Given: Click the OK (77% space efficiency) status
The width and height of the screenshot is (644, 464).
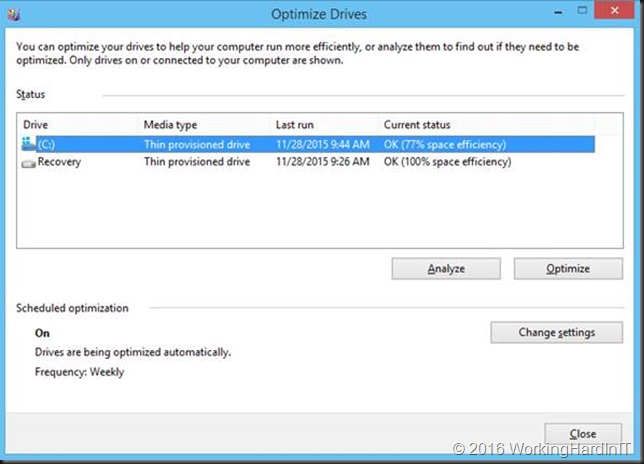Looking at the screenshot, I should click(x=445, y=145).
